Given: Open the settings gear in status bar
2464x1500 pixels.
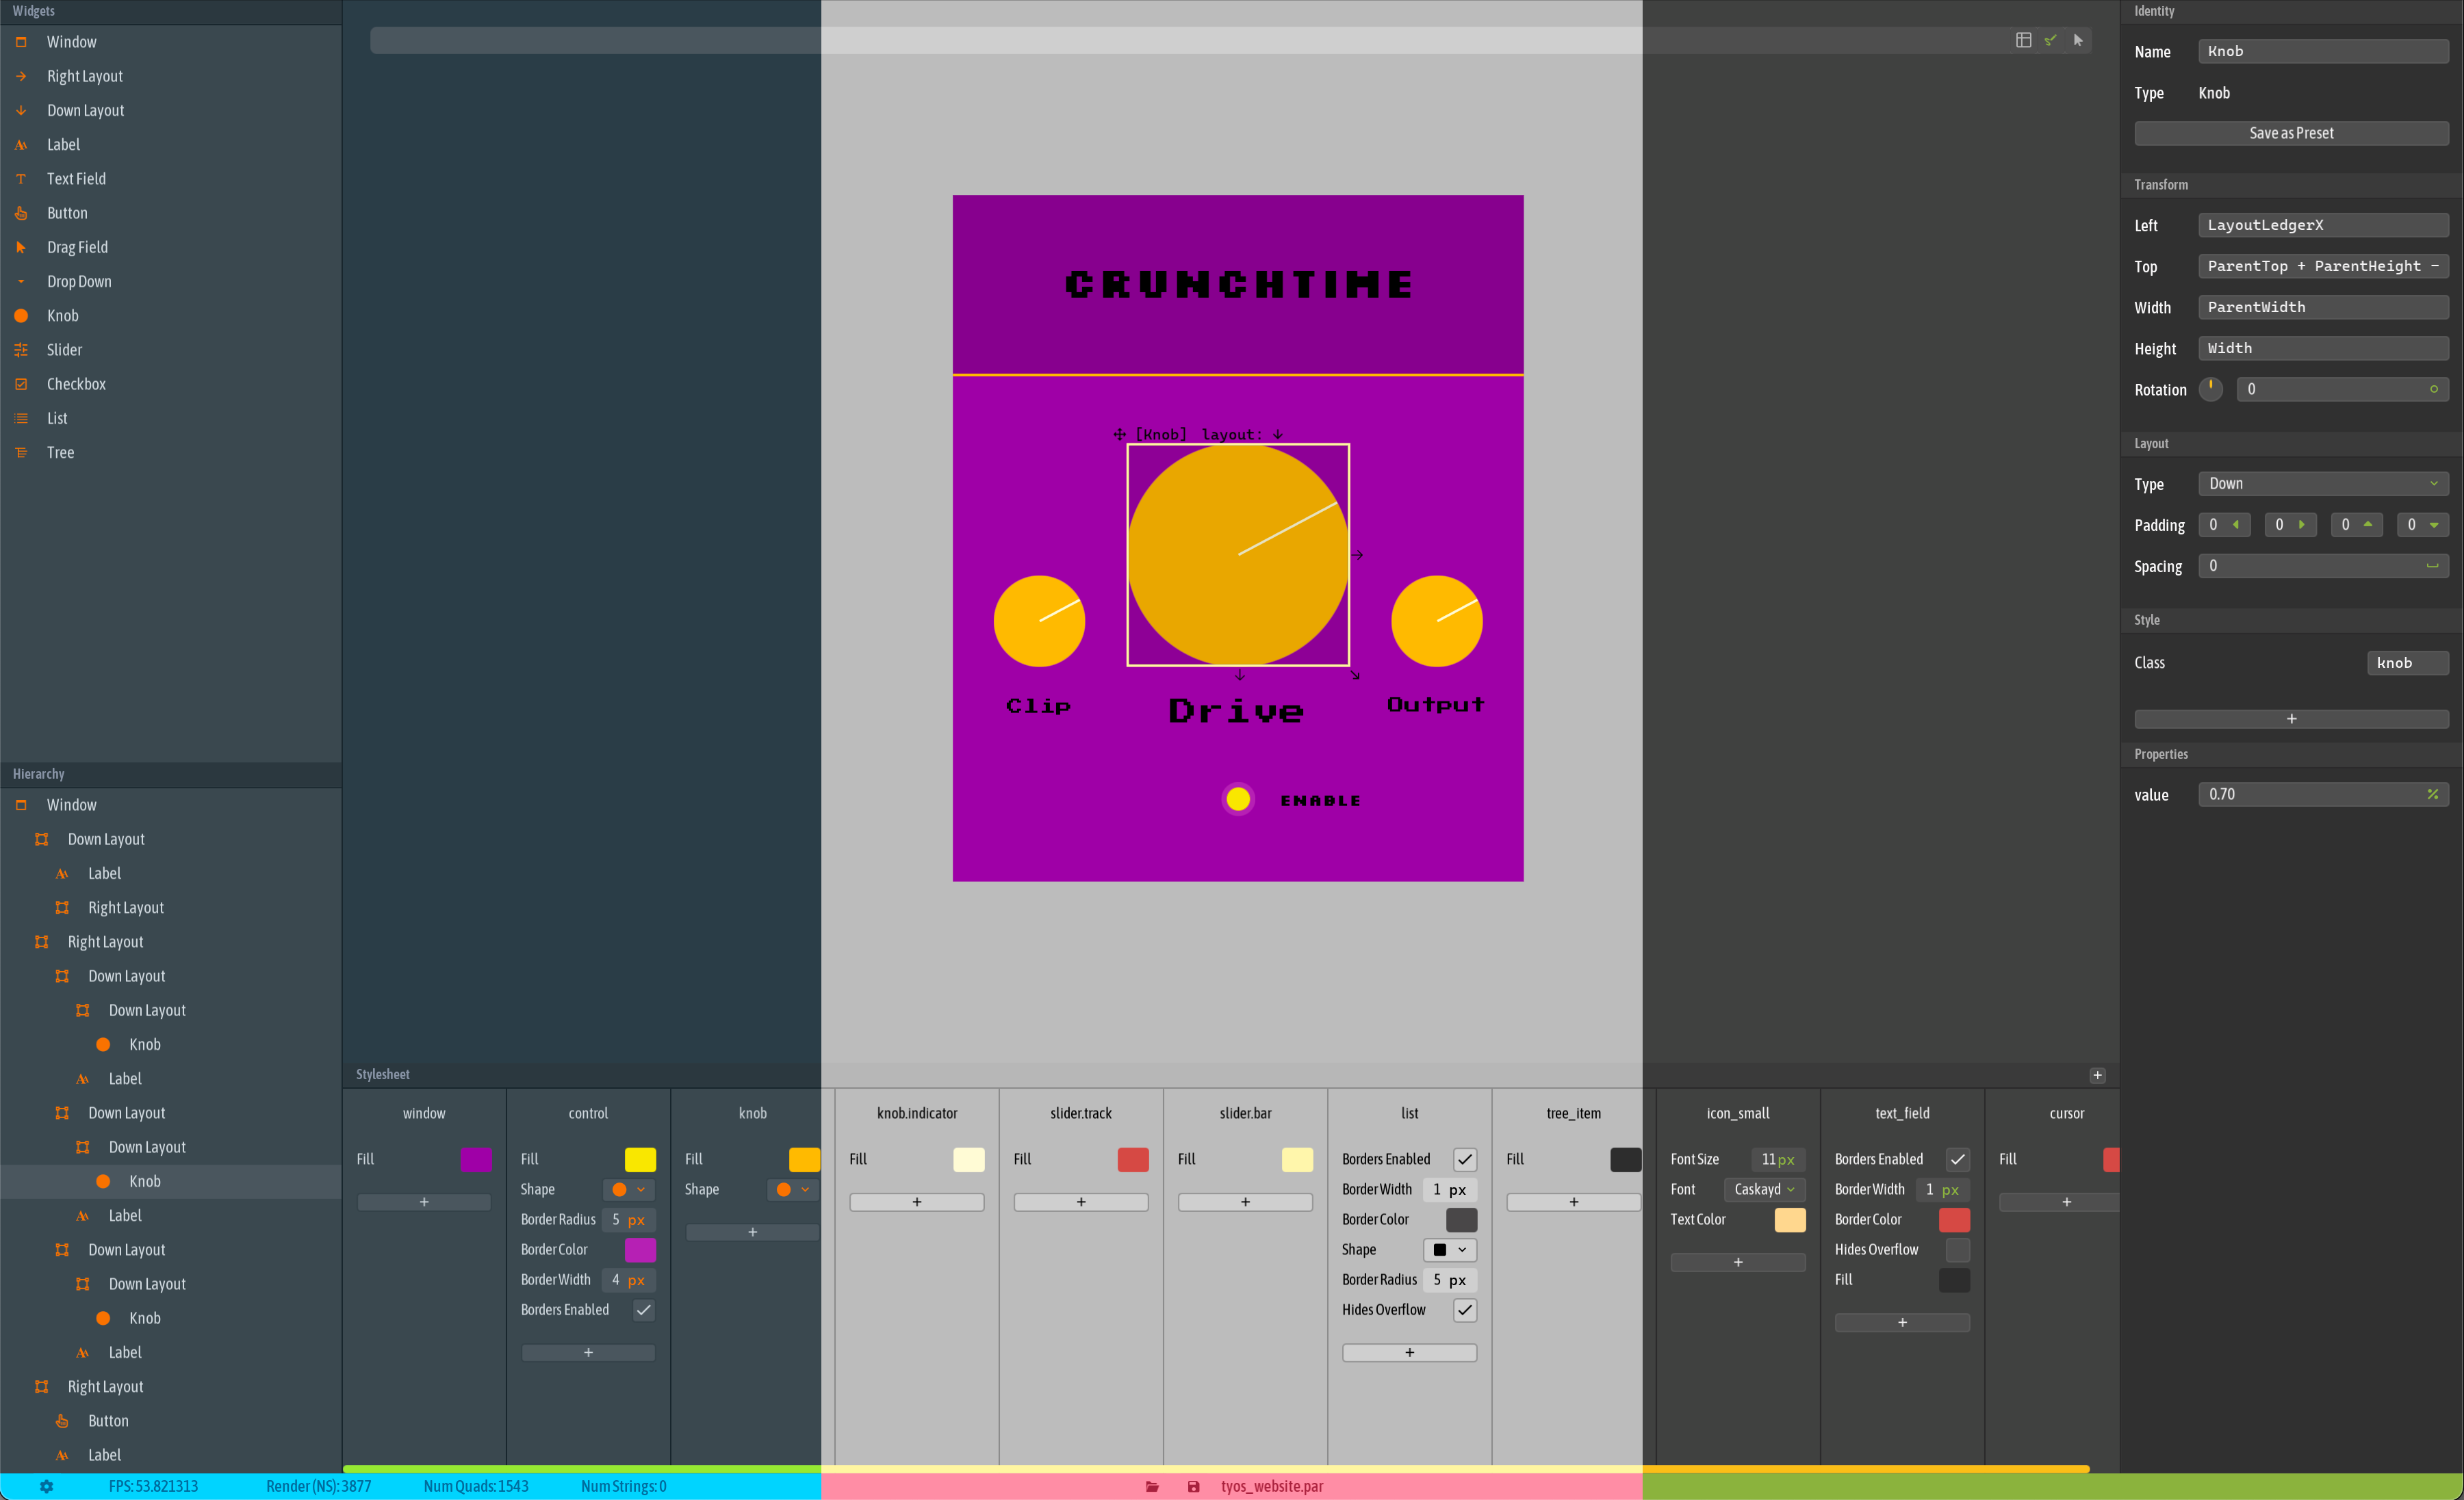Looking at the screenshot, I should coord(46,1486).
